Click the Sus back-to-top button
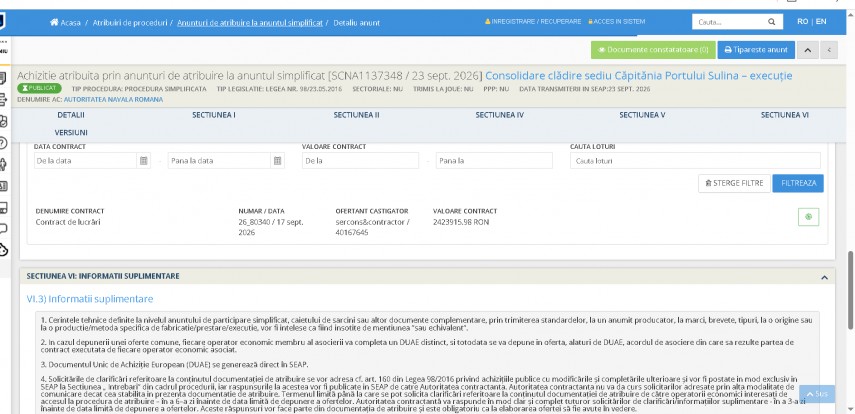This screenshot has width=855, height=414. point(817,394)
